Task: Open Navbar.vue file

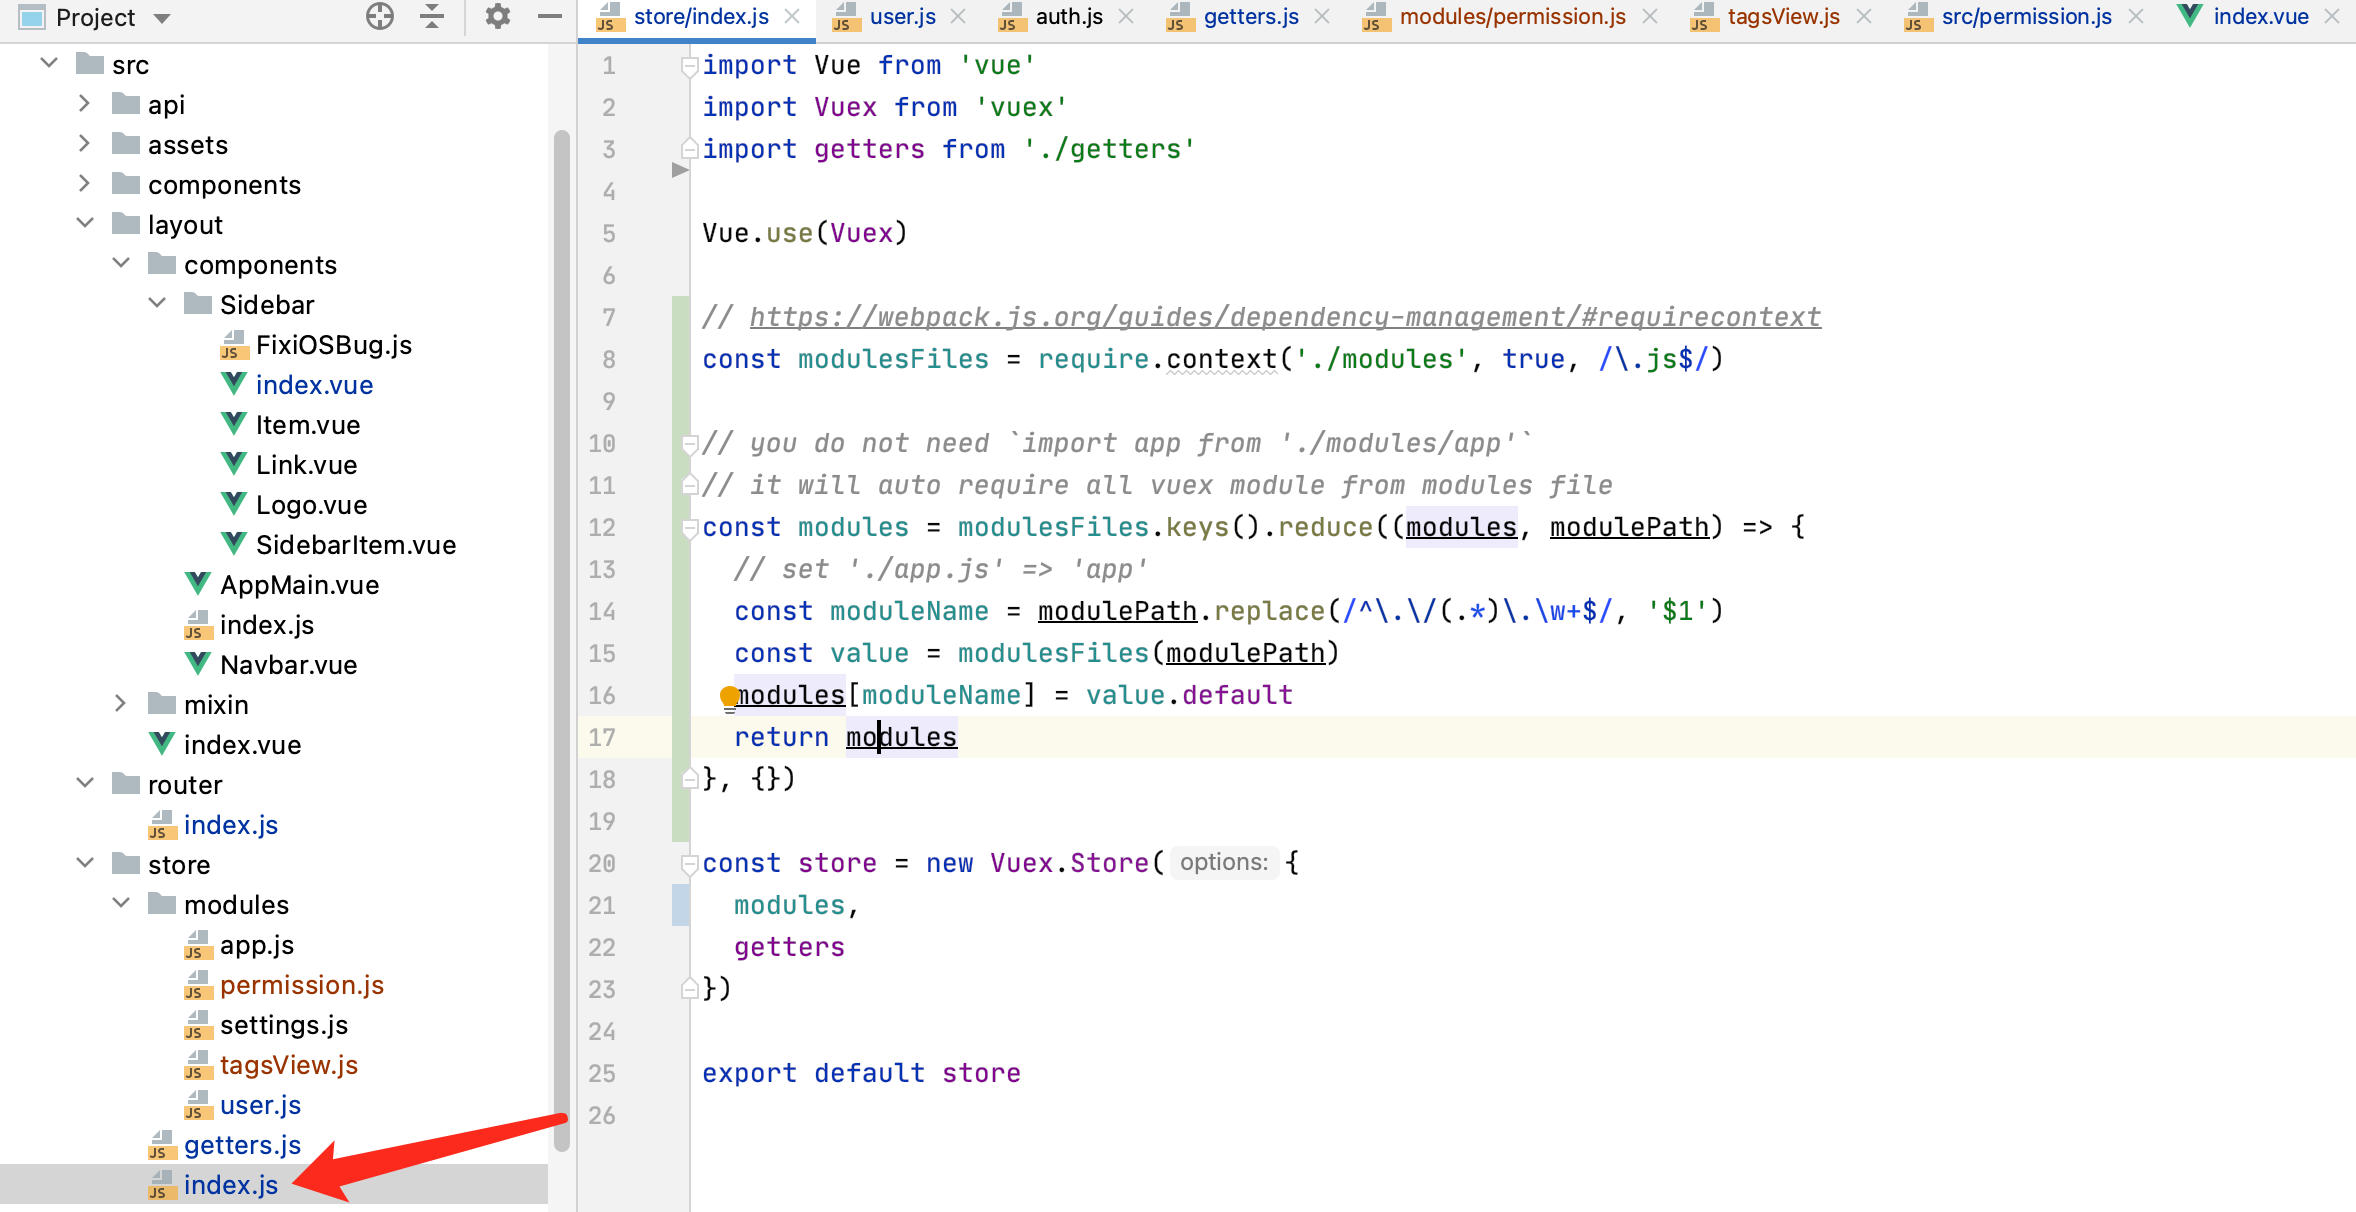Action: point(288,665)
